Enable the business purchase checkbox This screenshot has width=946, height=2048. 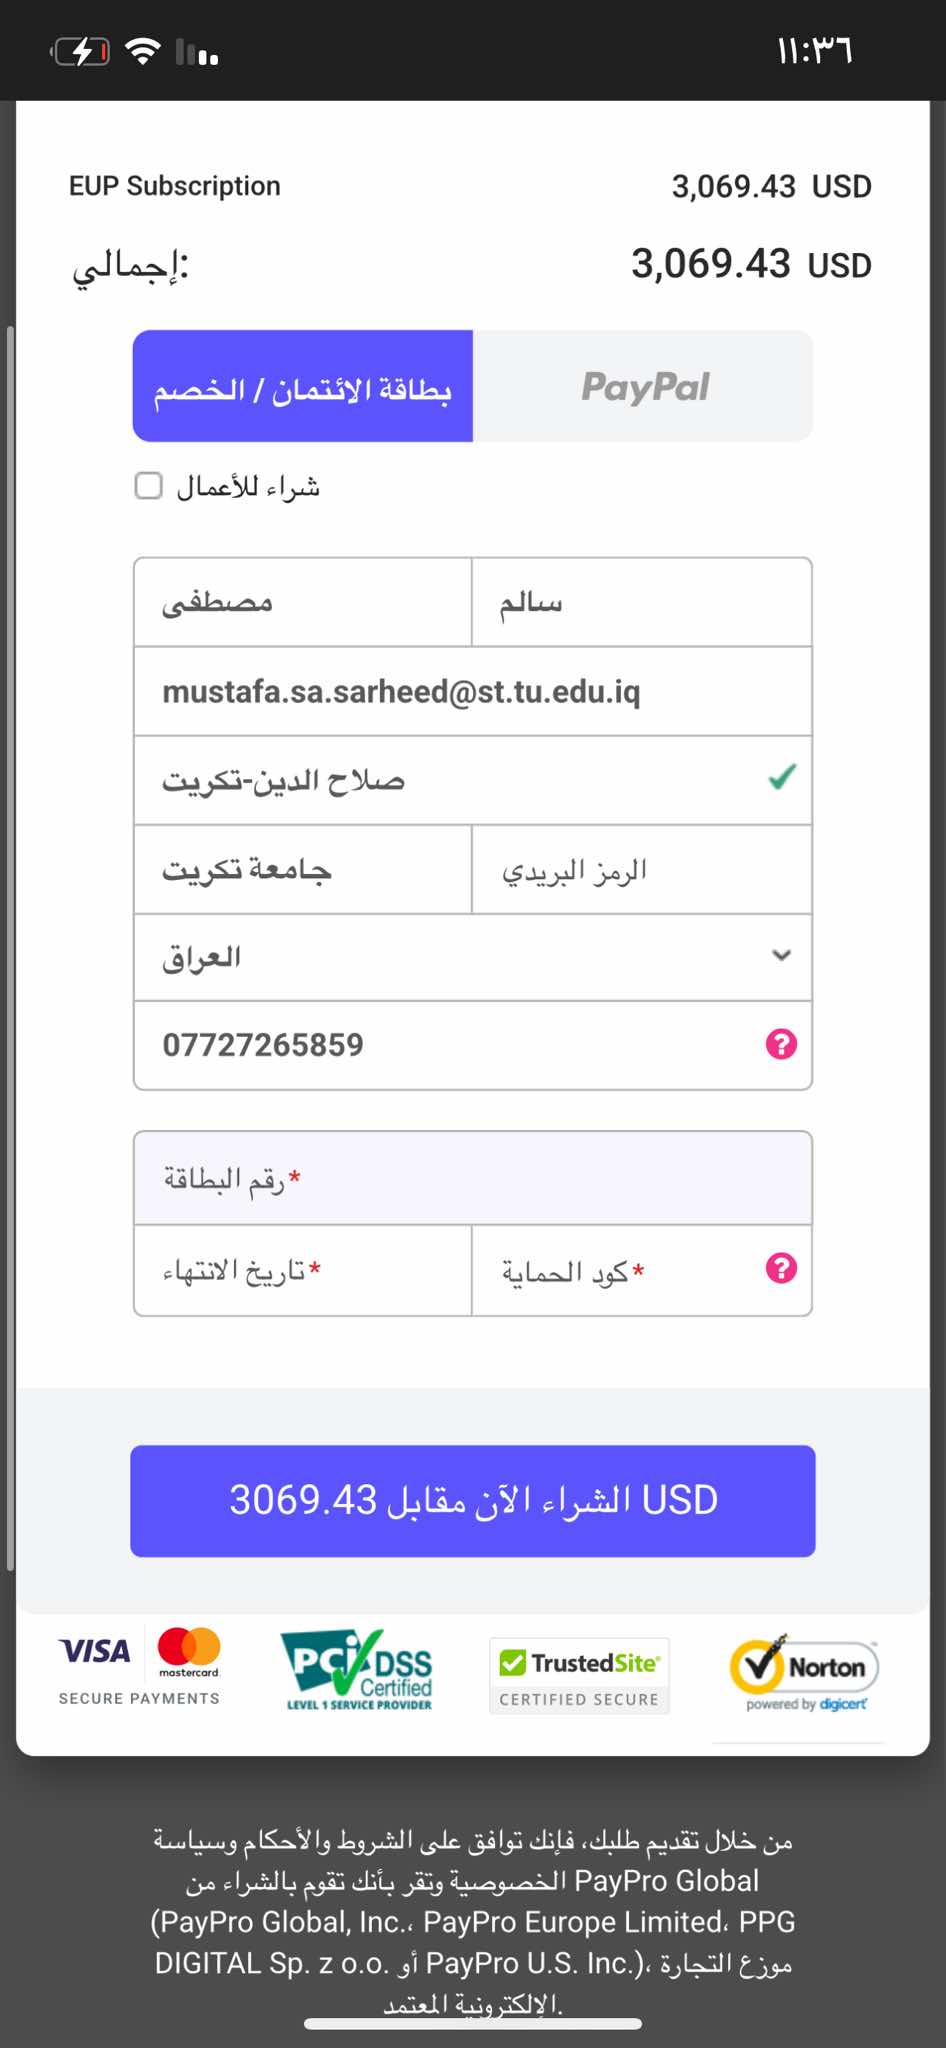tap(149, 486)
